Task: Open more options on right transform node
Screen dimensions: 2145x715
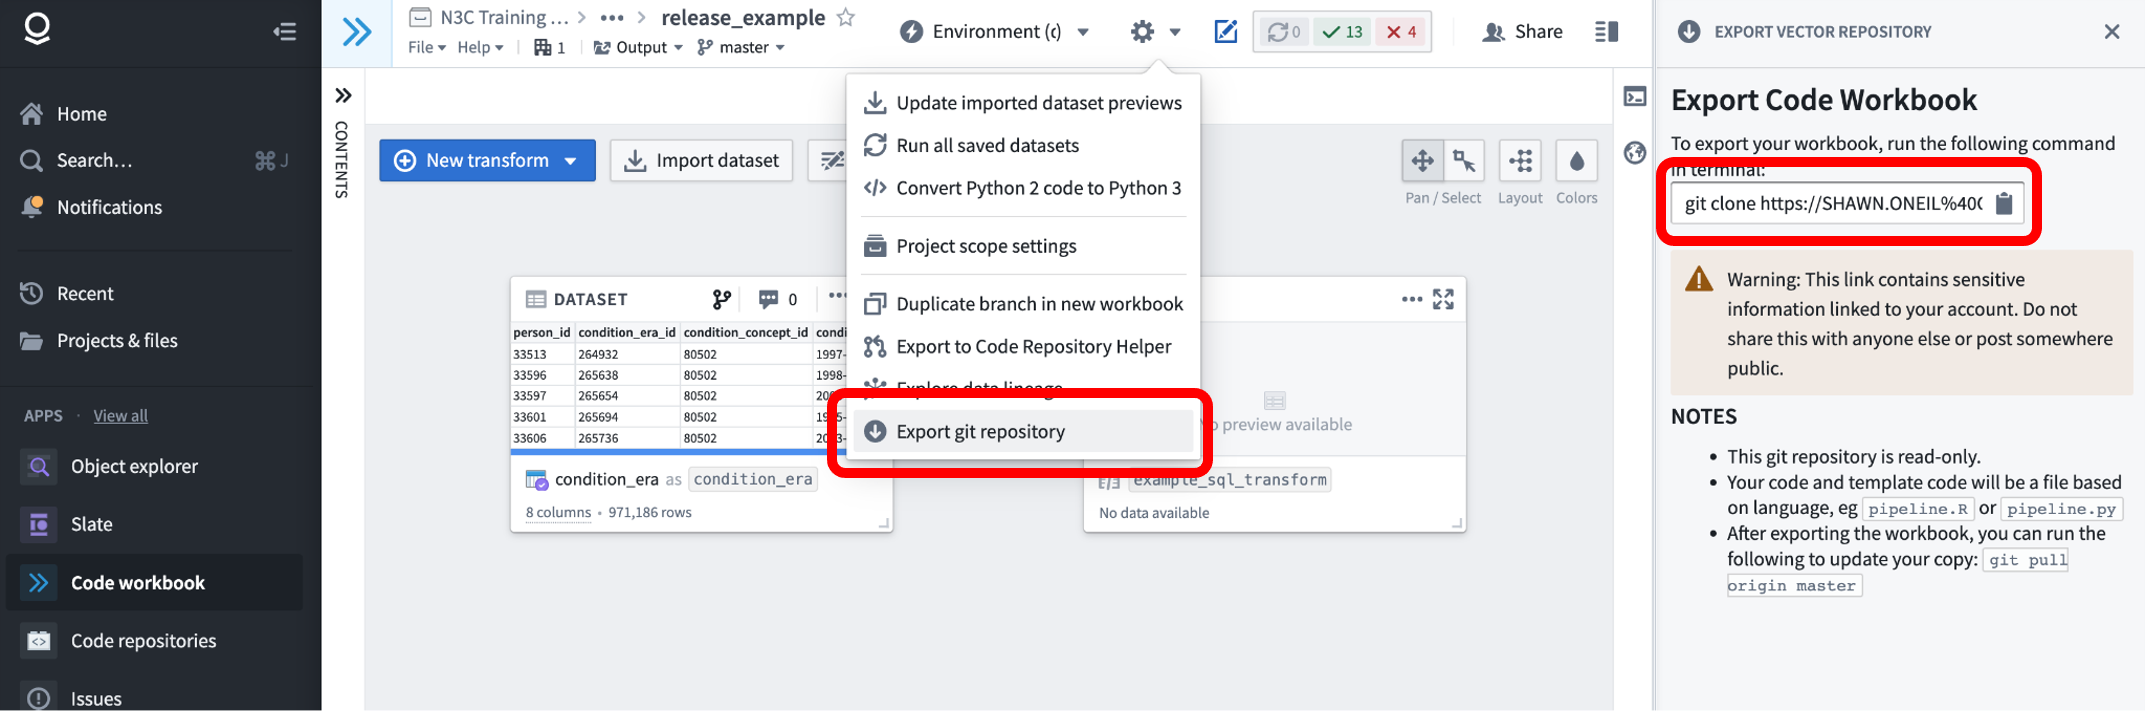Action: 1411,299
